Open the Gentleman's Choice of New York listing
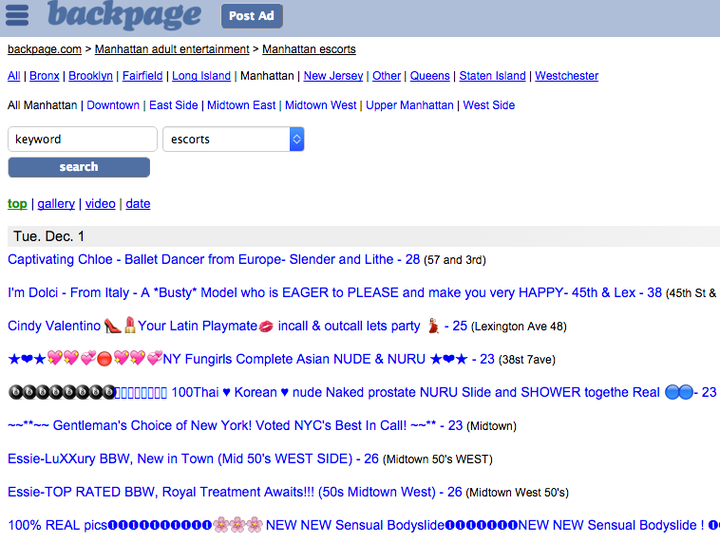Viewport: 720px width, 543px height. 235,425
